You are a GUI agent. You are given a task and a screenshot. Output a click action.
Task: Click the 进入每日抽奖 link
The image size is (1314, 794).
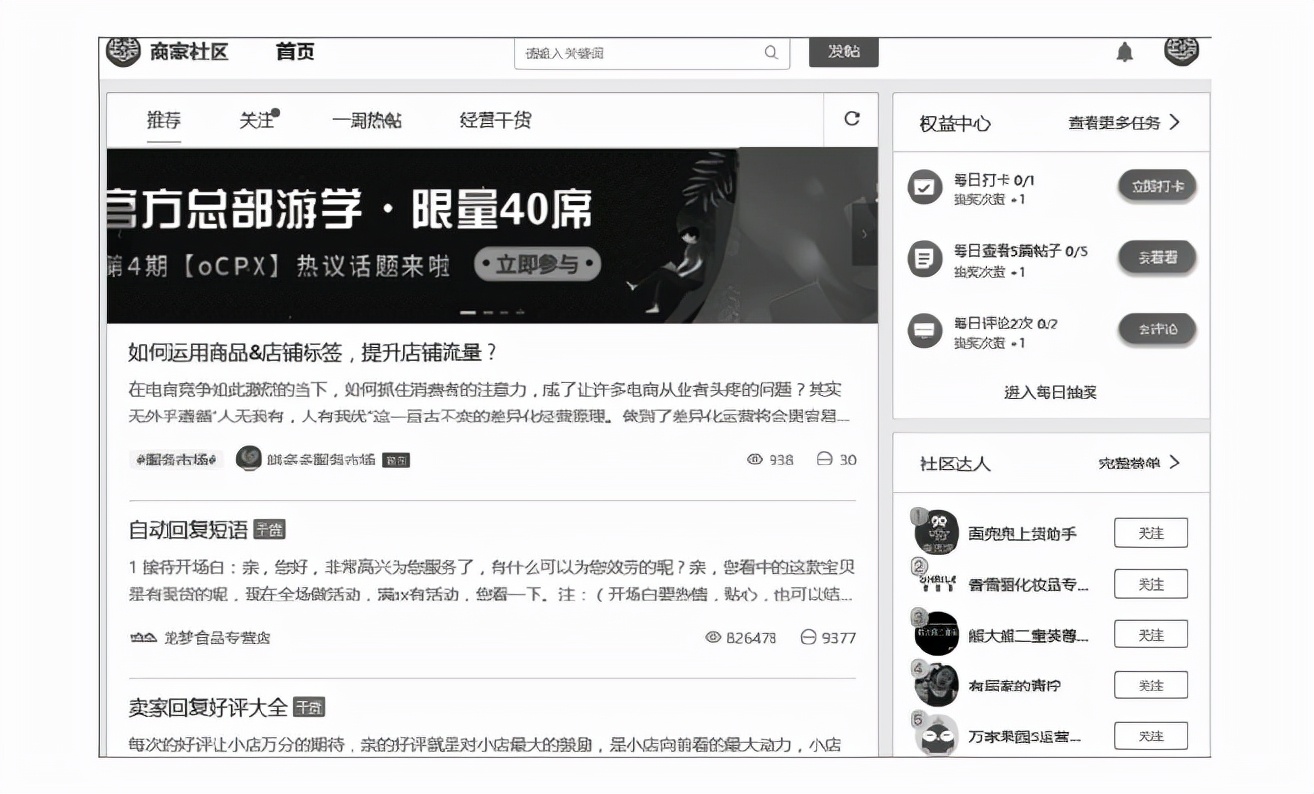[x=1052, y=391]
